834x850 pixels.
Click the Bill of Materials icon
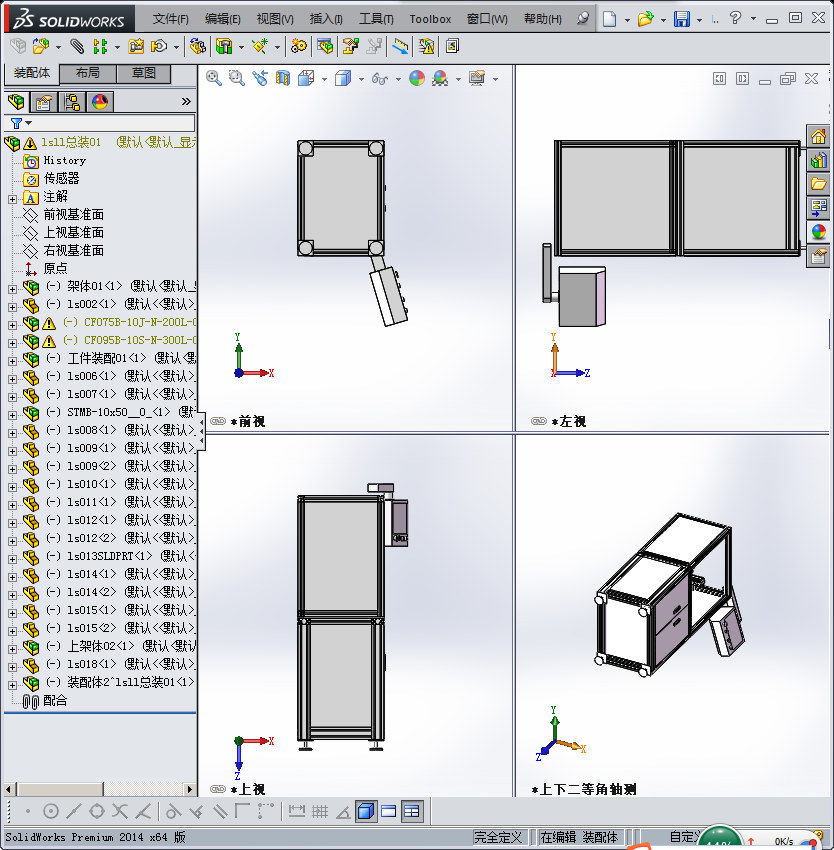325,47
